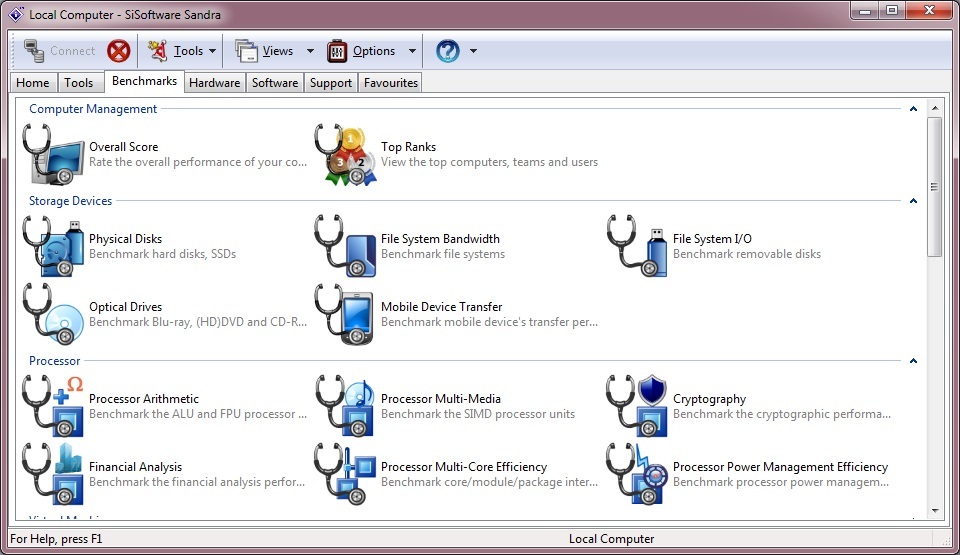Screen dimensions: 960x555
Task: Switch to the Favourites tab
Action: [391, 83]
